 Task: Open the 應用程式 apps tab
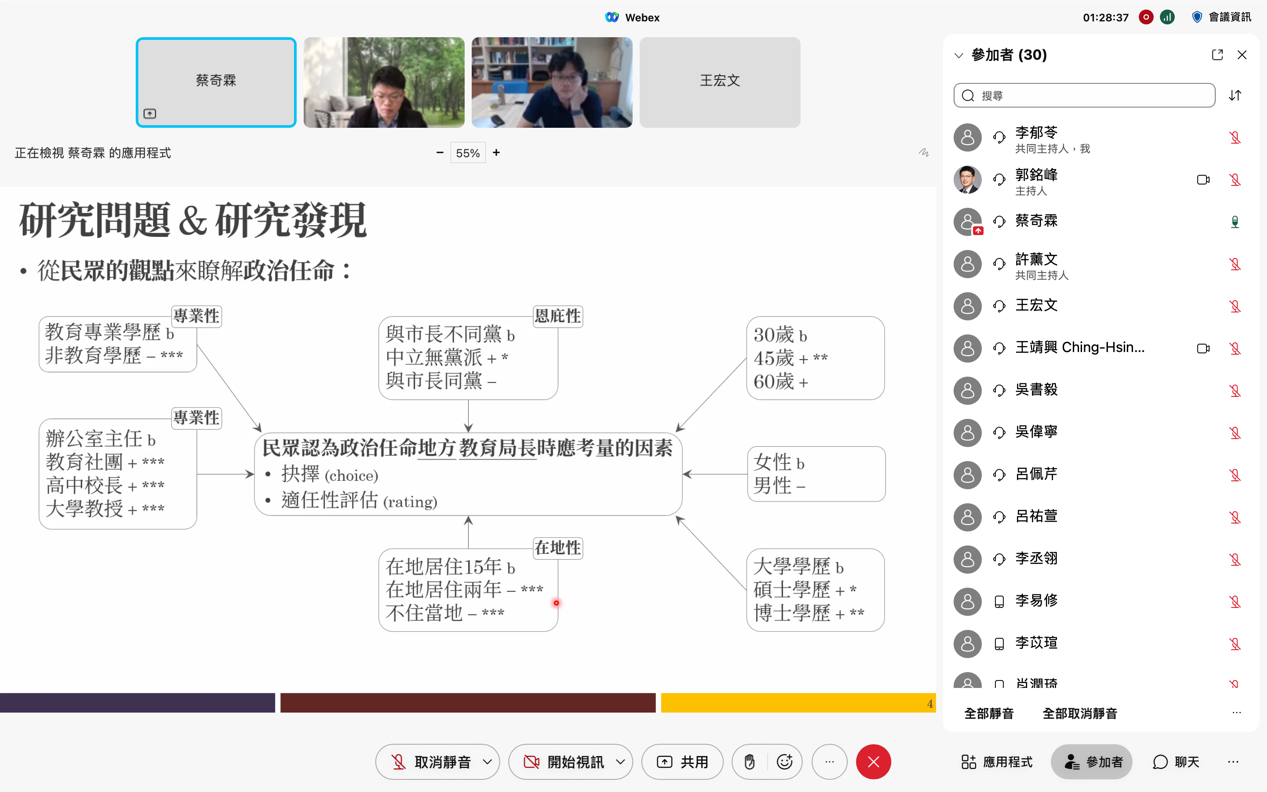996,762
